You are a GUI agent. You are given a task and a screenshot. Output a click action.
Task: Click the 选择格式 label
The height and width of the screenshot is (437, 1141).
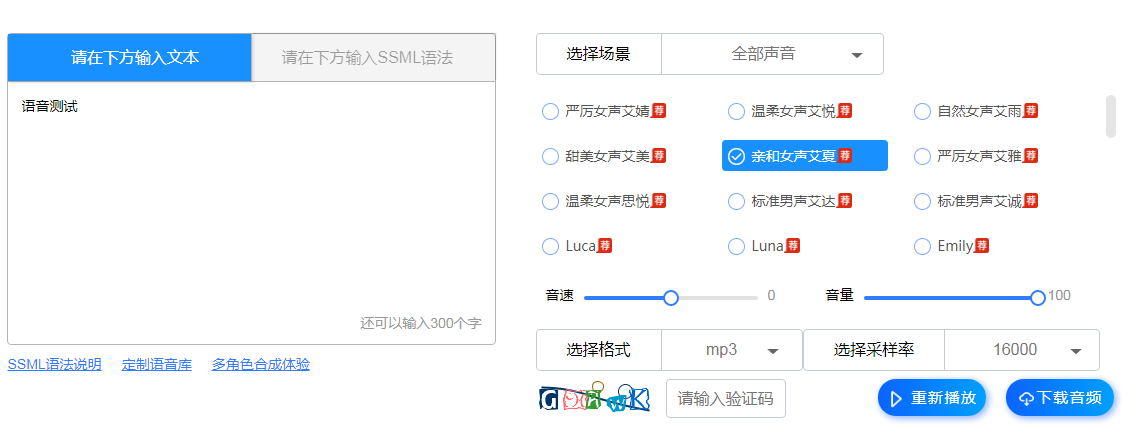pos(599,350)
